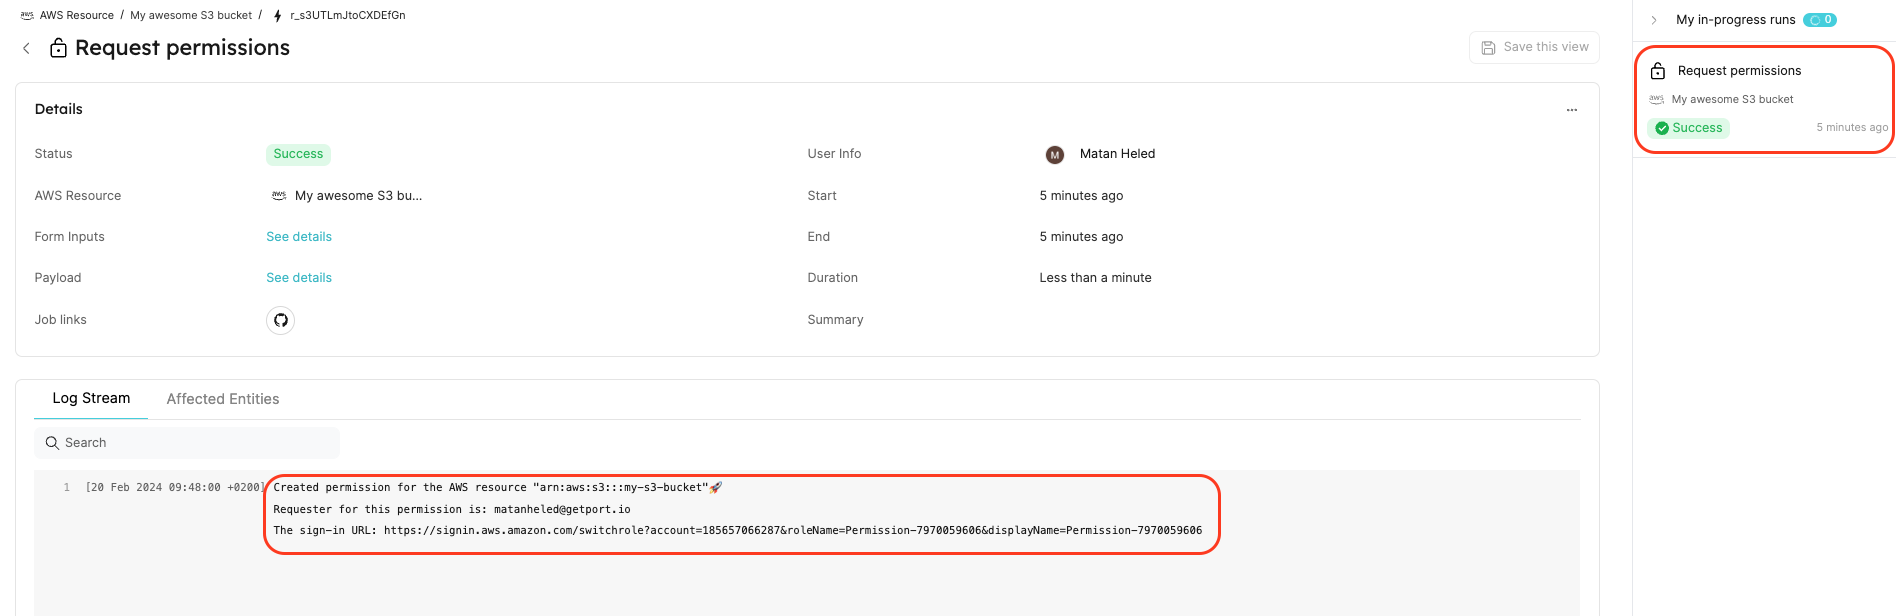The height and width of the screenshot is (616, 1896).
Task: Open the truncated AWS Resource entity link
Action: [357, 196]
